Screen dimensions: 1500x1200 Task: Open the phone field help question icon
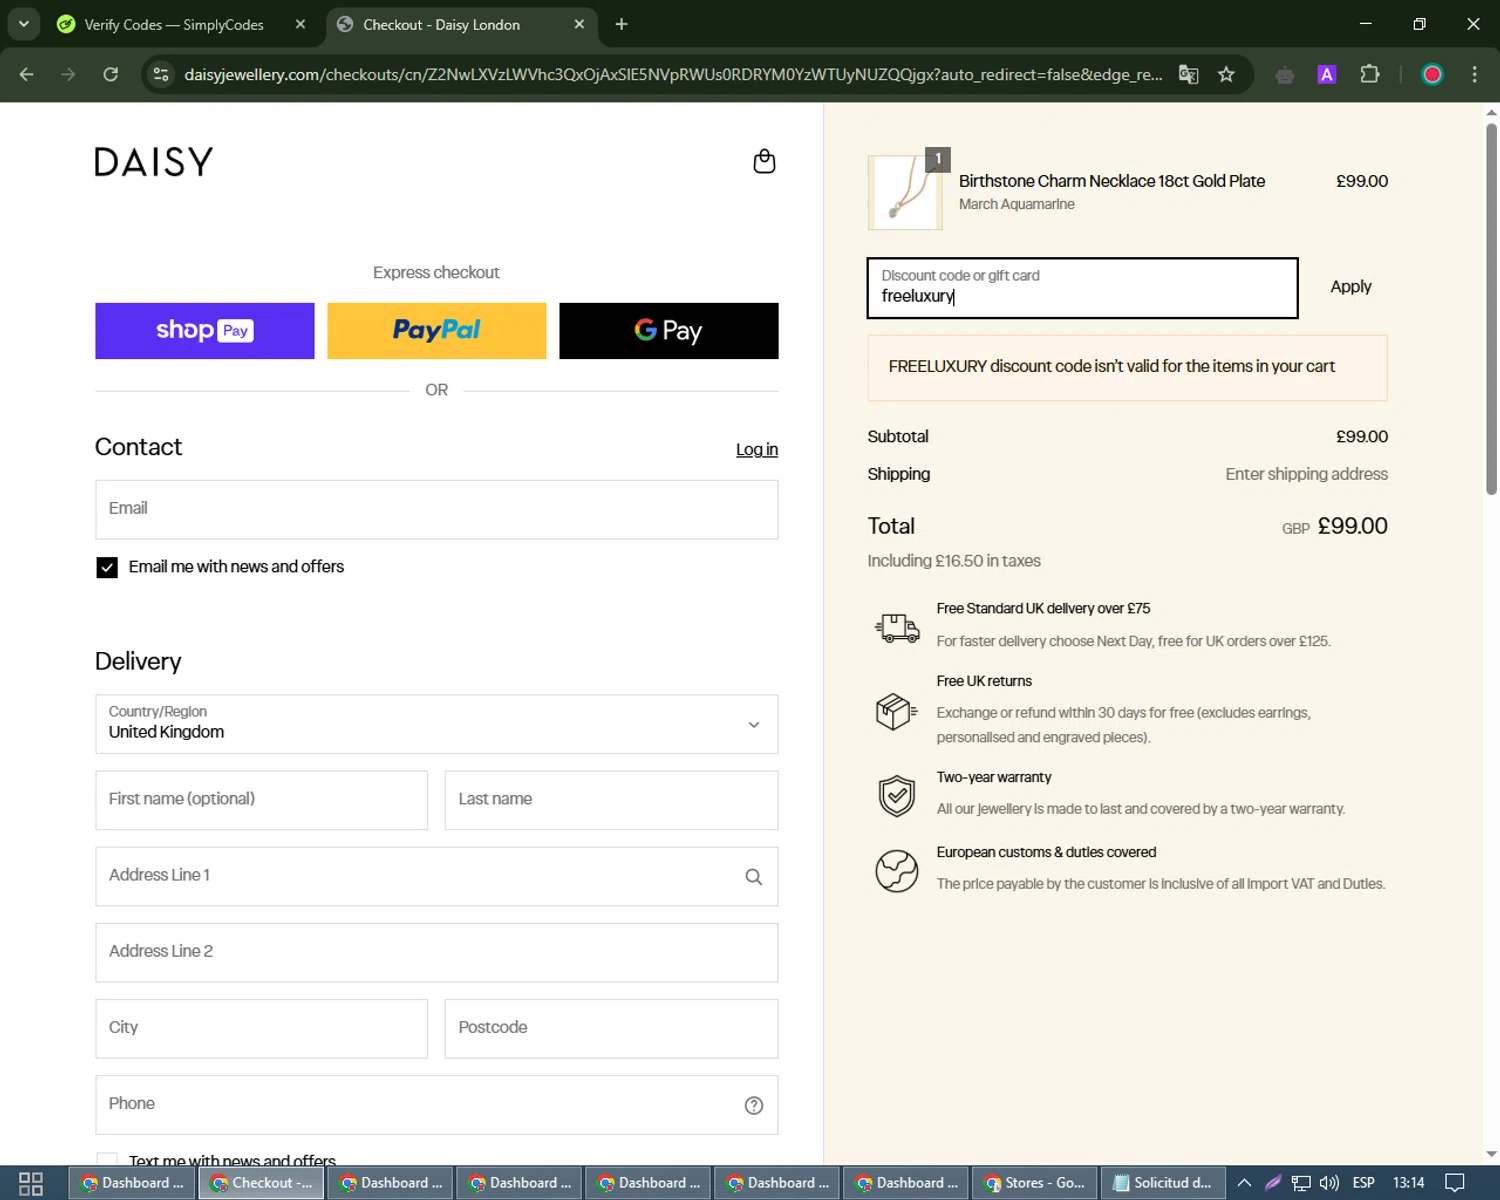754,1105
